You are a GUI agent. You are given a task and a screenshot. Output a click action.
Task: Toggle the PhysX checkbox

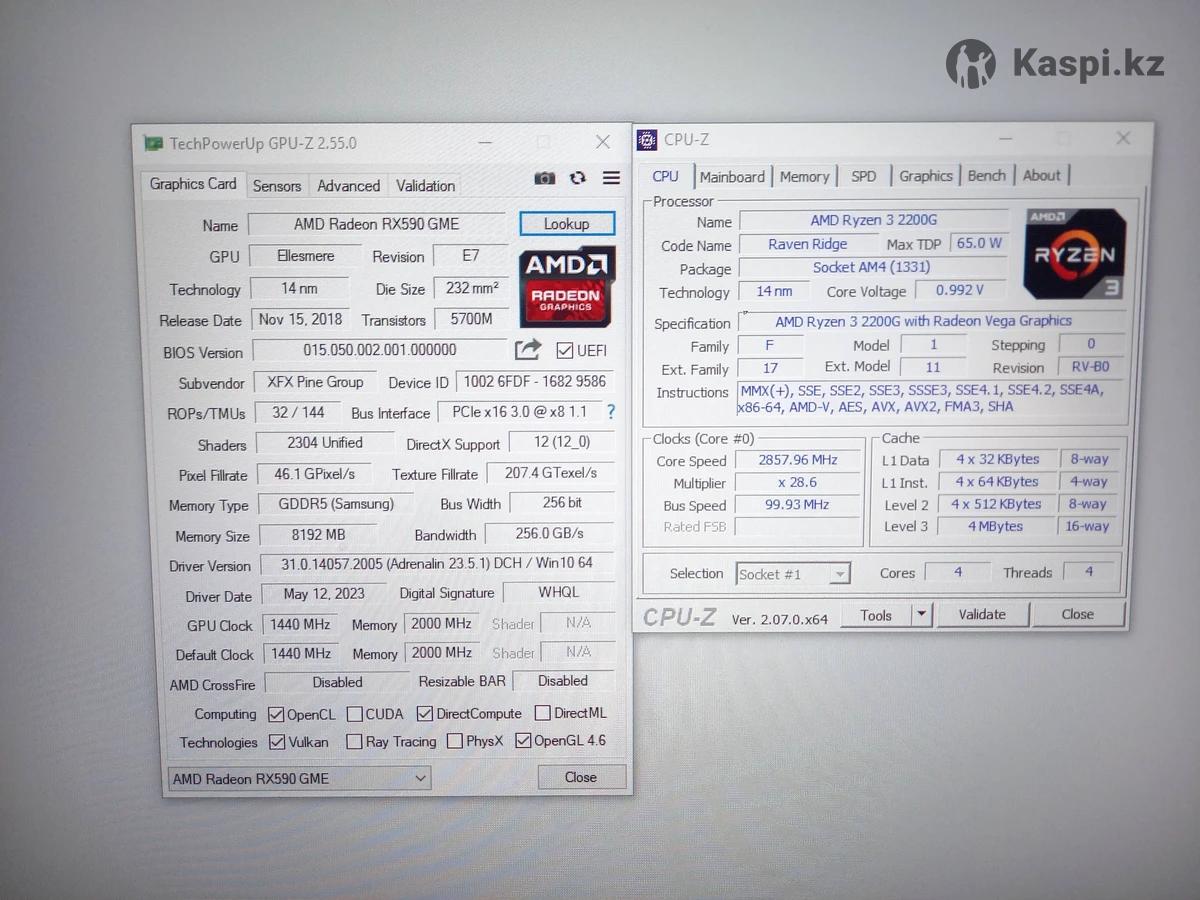coord(455,741)
